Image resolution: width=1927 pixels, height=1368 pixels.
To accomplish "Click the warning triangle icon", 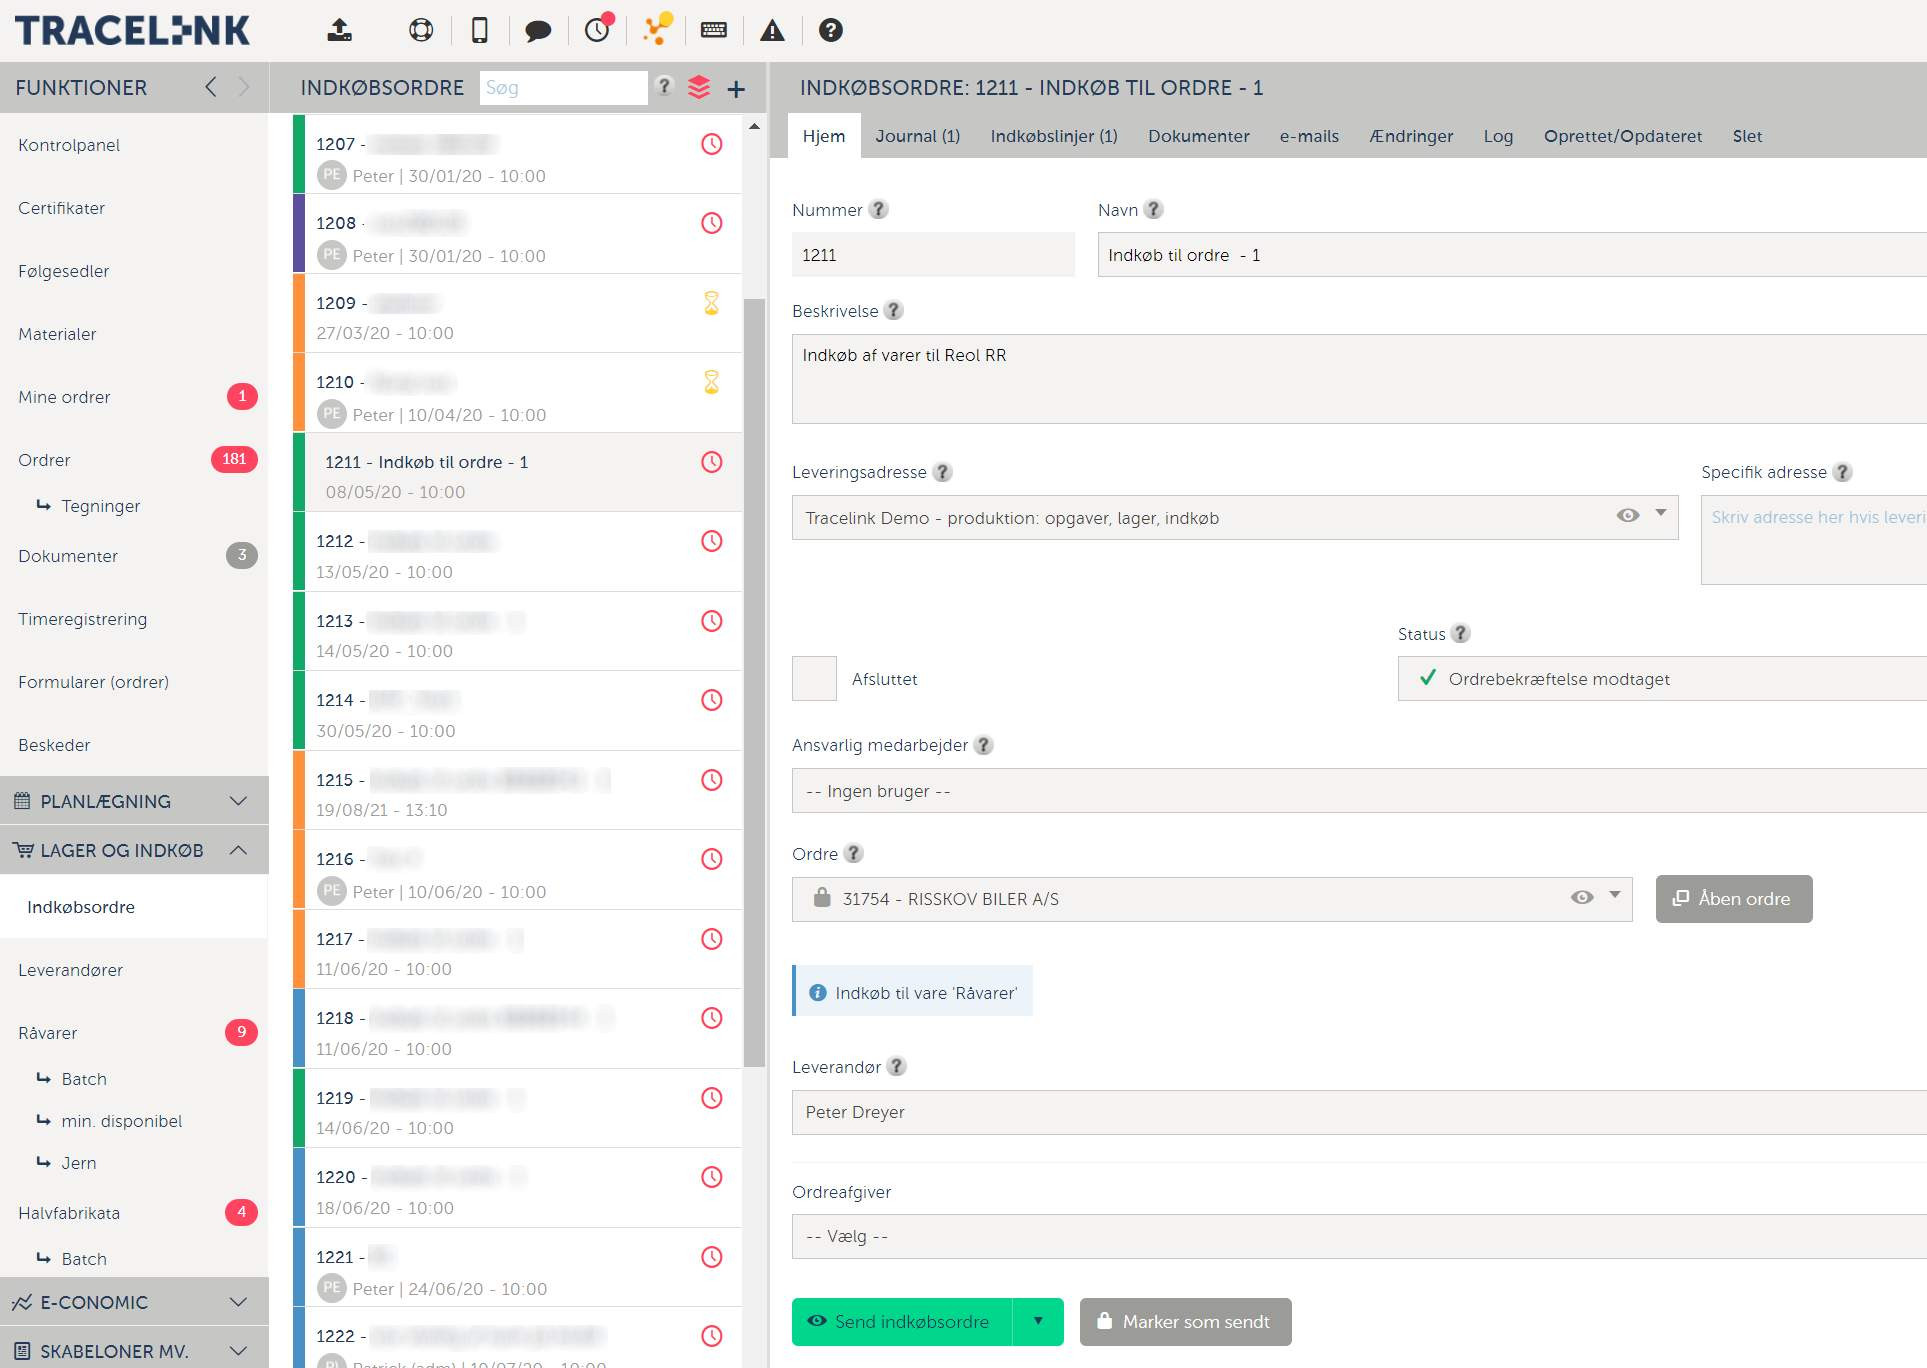I will point(772,30).
